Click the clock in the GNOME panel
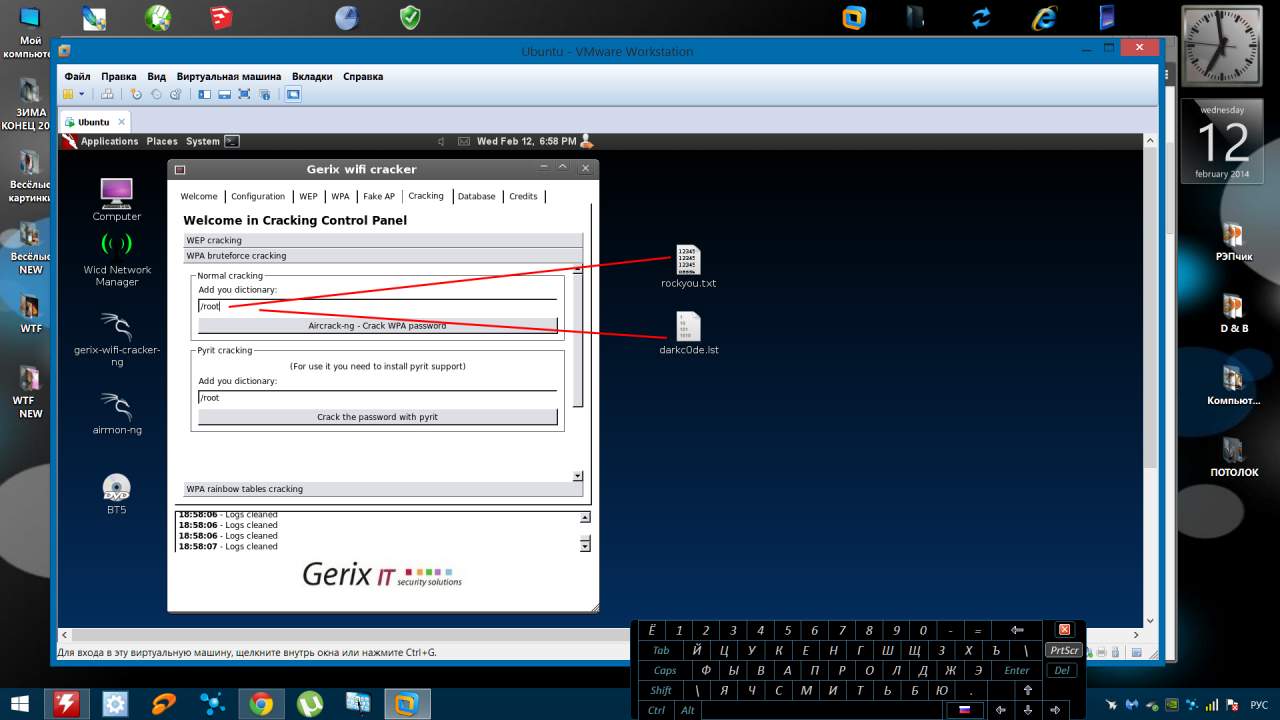 pyautogui.click(x=526, y=141)
